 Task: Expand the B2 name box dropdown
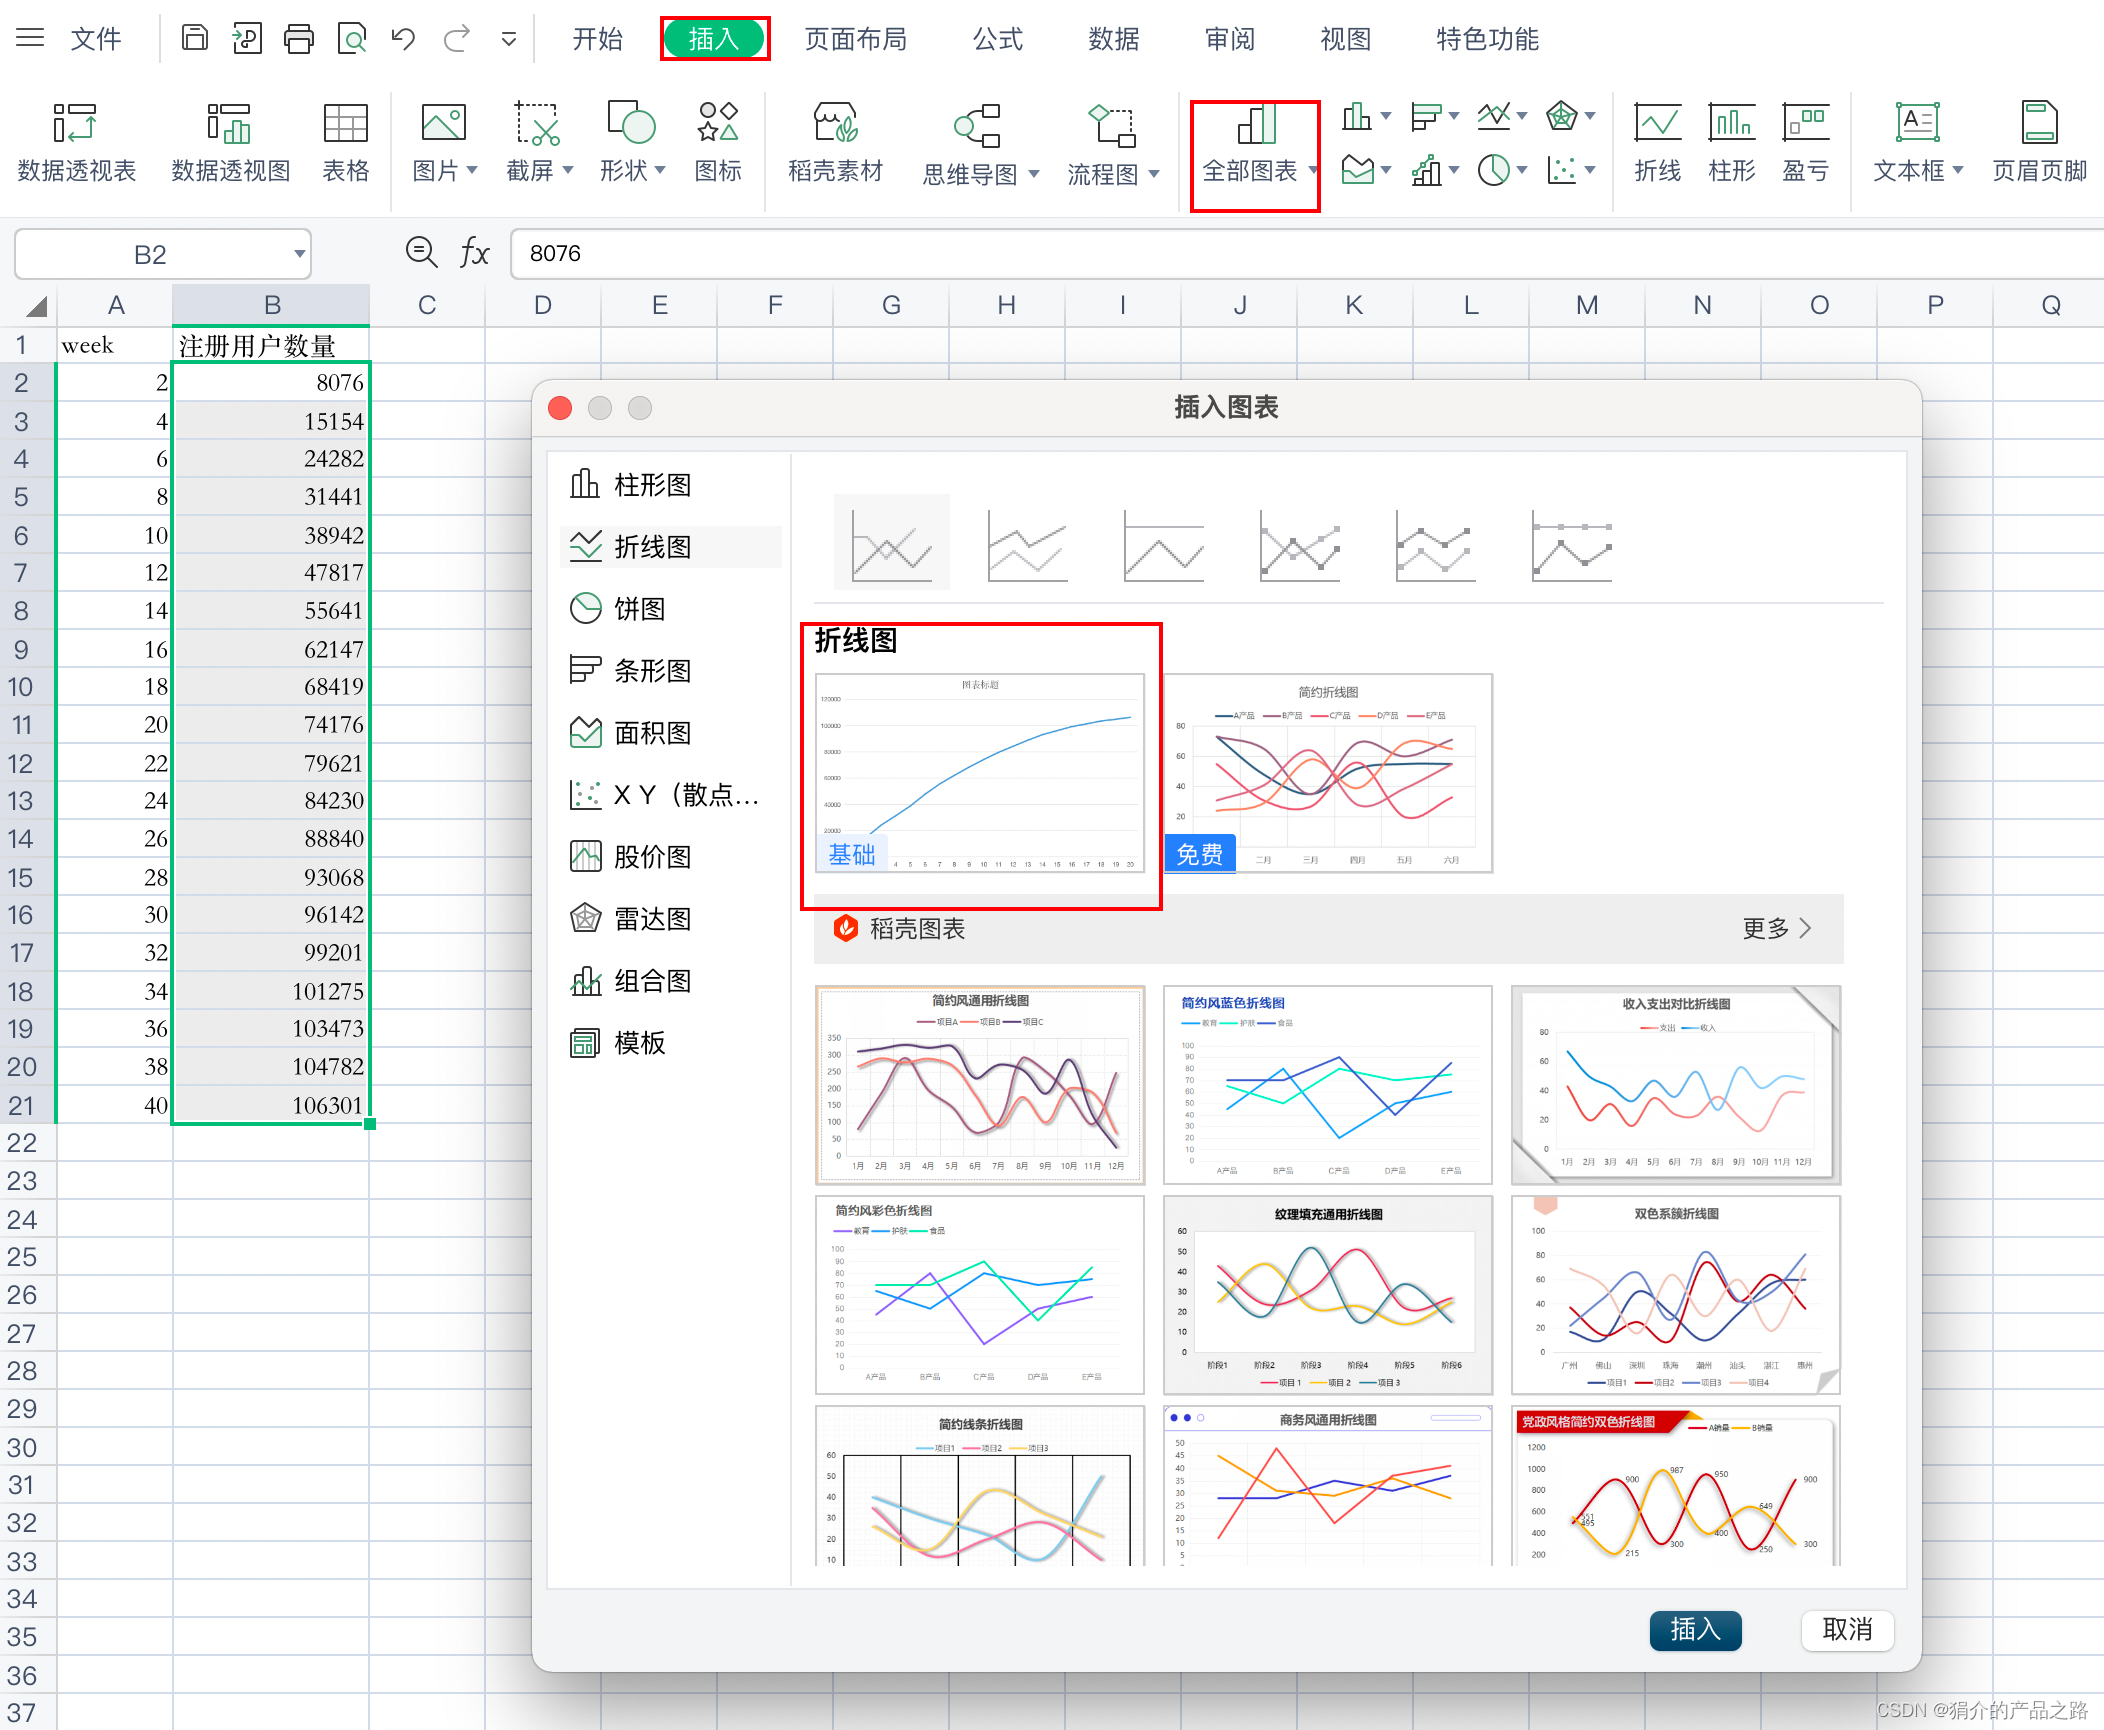tap(298, 254)
